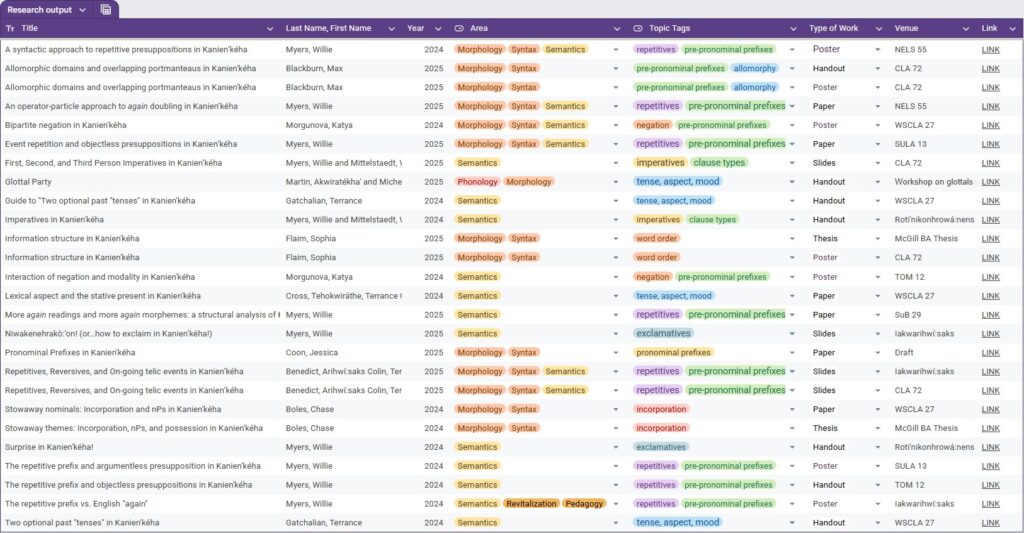1024x533 pixels.
Task: Click the chip icon in Topic Tags header
Action: (x=639, y=28)
